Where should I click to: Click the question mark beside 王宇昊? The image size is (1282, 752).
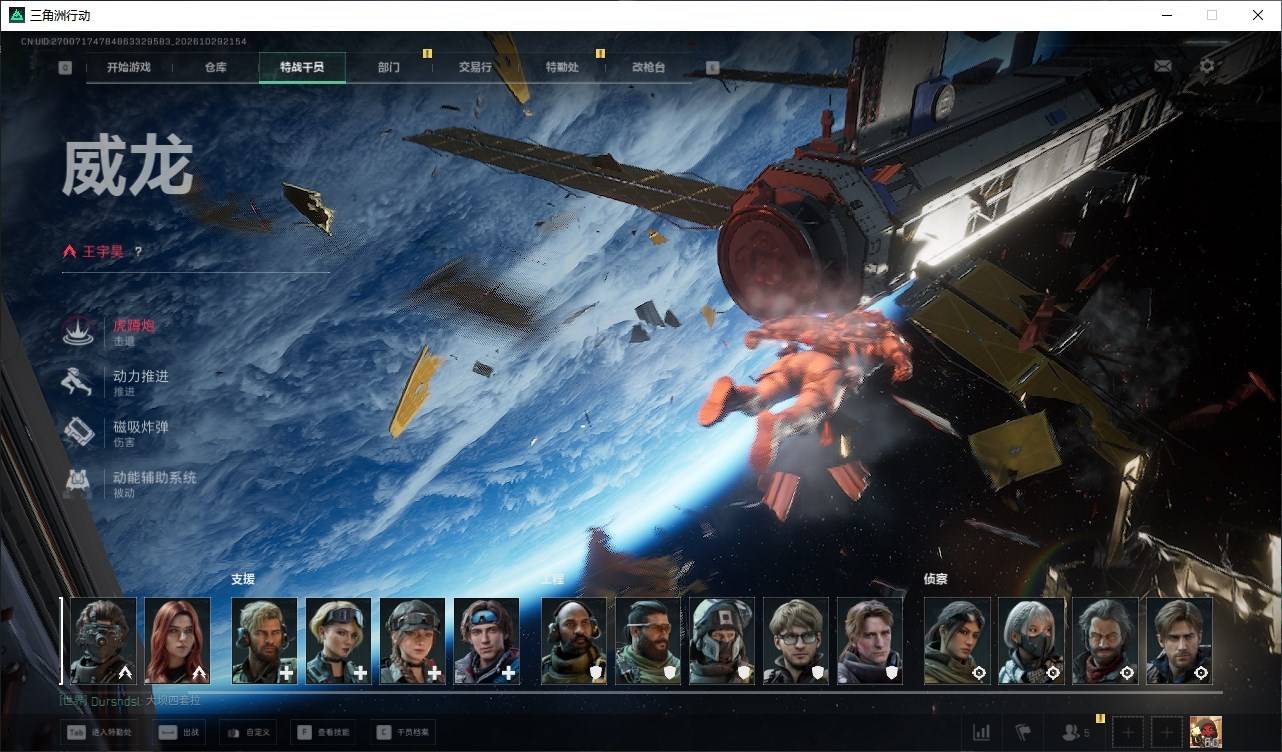point(138,252)
